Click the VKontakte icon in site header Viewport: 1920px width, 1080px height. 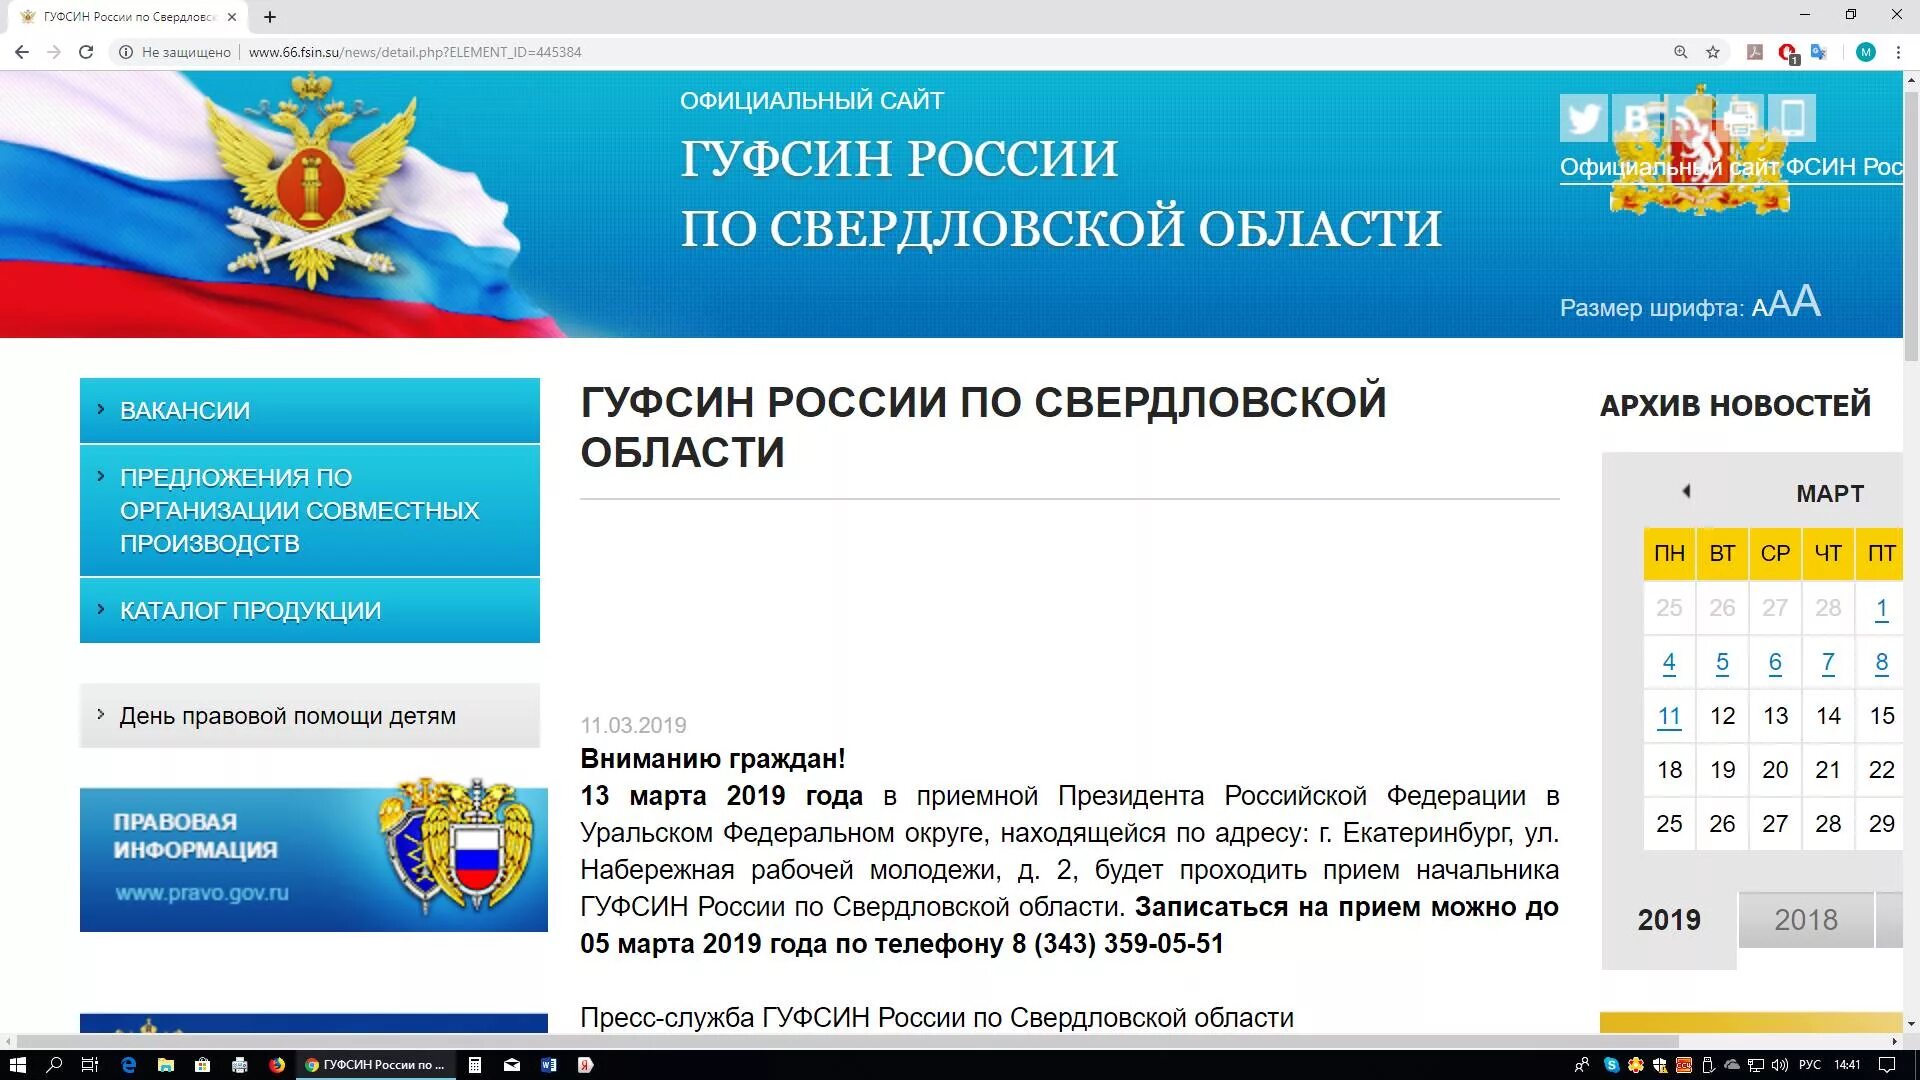(x=1636, y=118)
